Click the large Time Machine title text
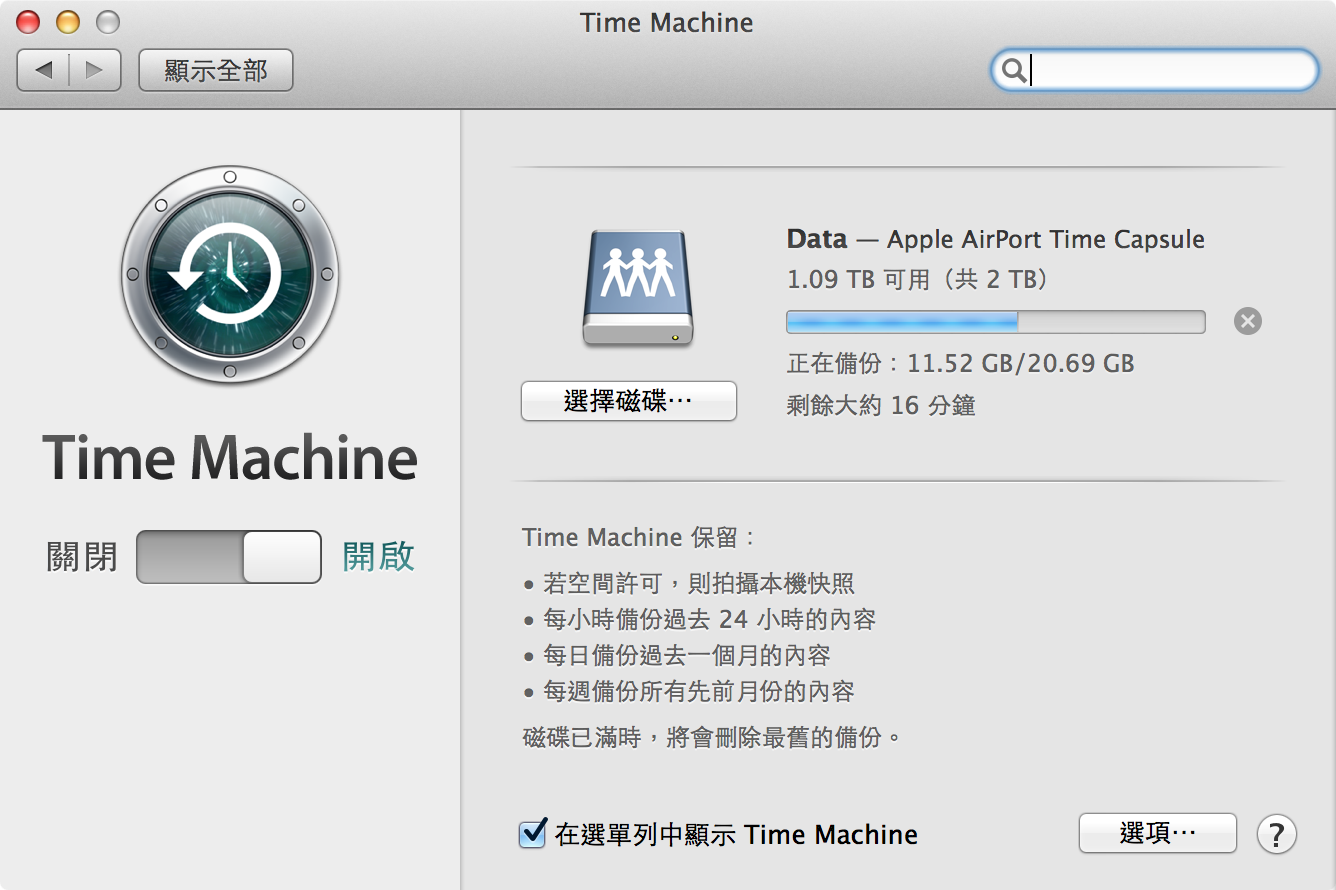This screenshot has height=890, width=1336. [x=230, y=458]
